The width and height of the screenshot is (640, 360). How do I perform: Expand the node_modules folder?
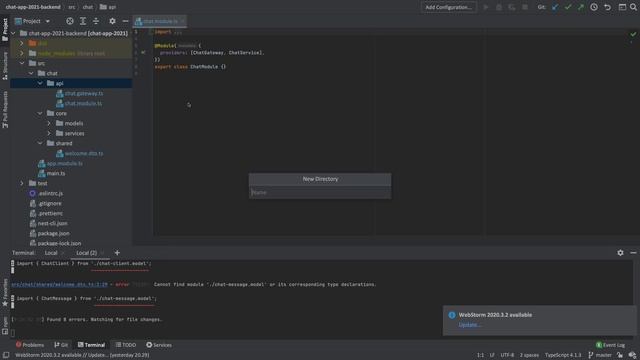pyautogui.click(x=22, y=53)
